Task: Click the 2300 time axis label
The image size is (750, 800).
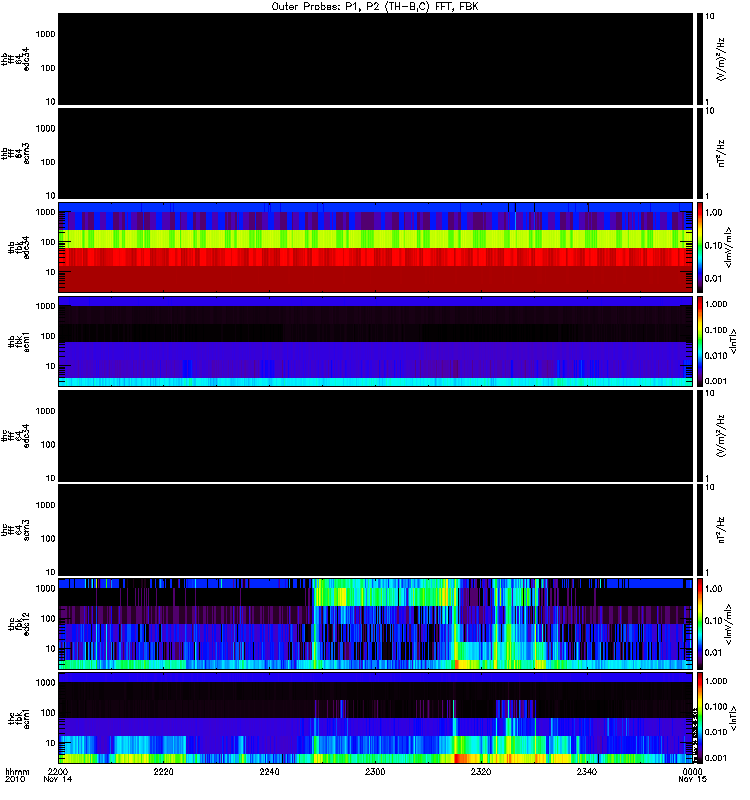Action: [x=375, y=771]
